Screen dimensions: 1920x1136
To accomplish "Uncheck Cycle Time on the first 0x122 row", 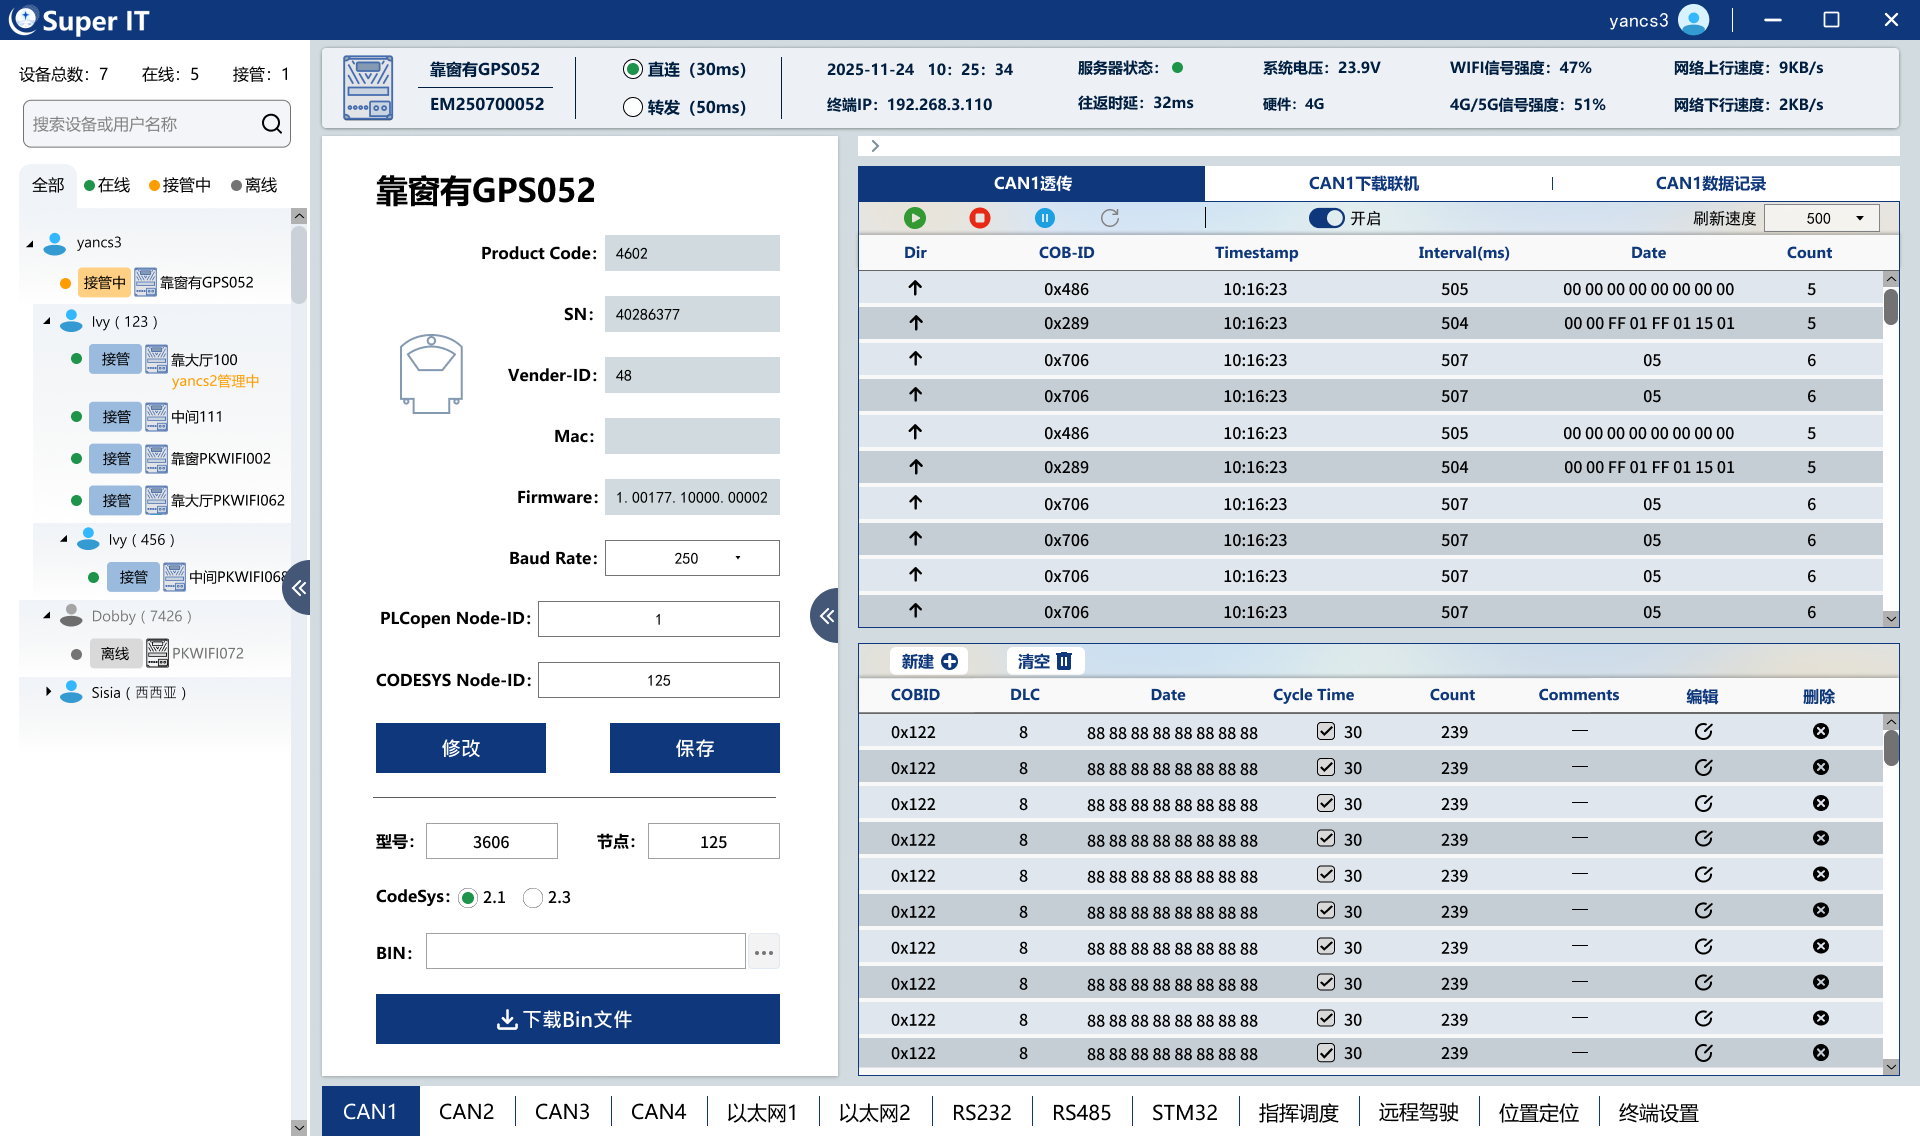I will [x=1326, y=730].
